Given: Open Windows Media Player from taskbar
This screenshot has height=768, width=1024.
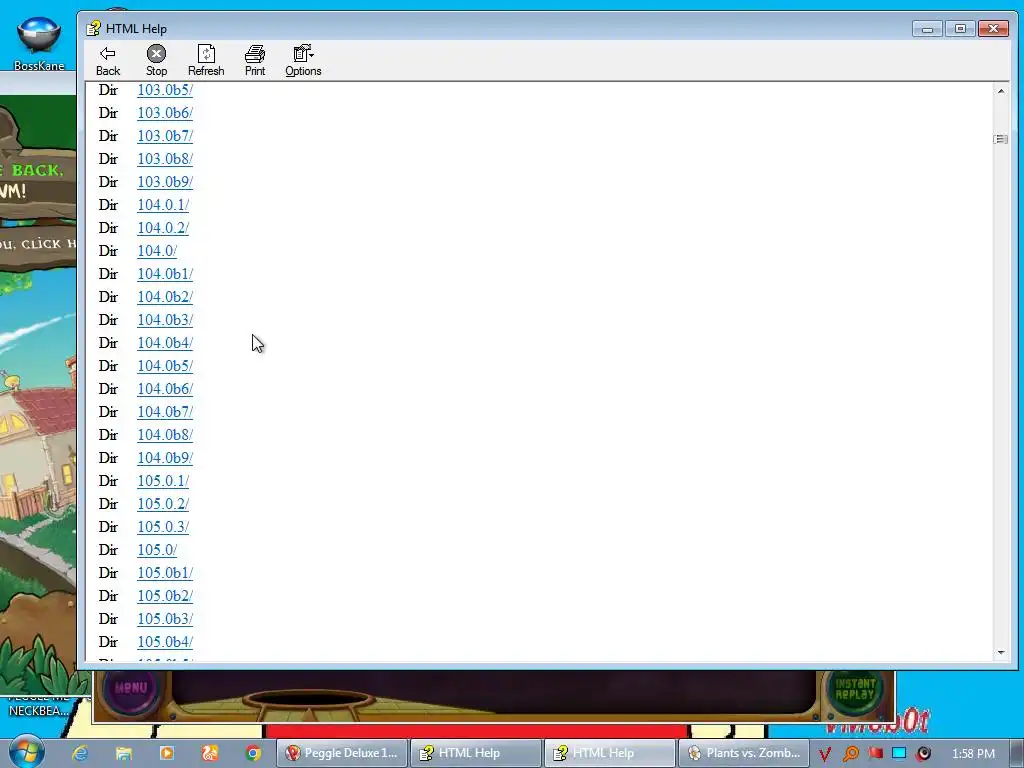Looking at the screenshot, I should (x=167, y=753).
